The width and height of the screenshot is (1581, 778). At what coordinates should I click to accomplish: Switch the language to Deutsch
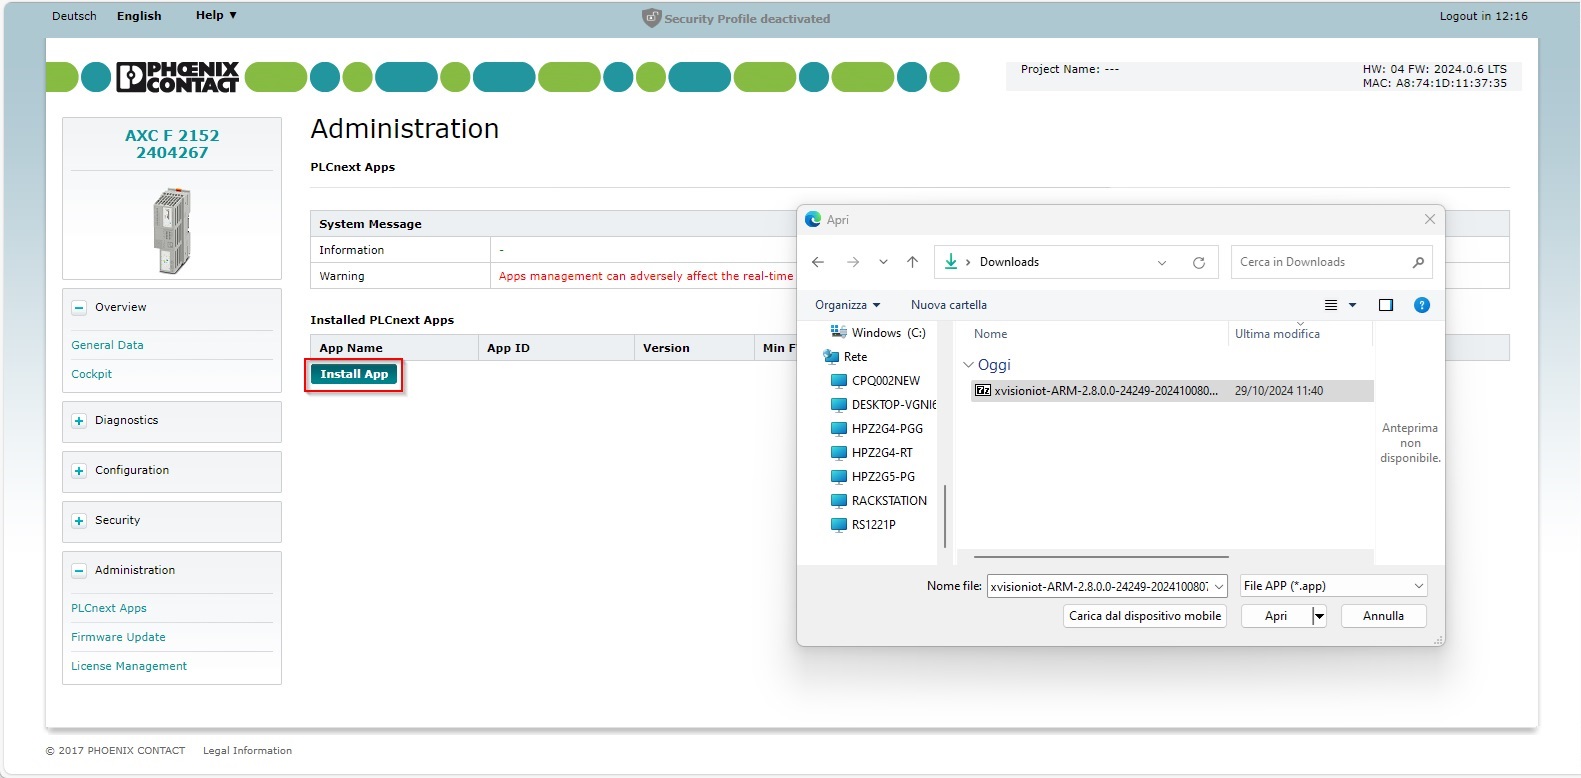74,16
